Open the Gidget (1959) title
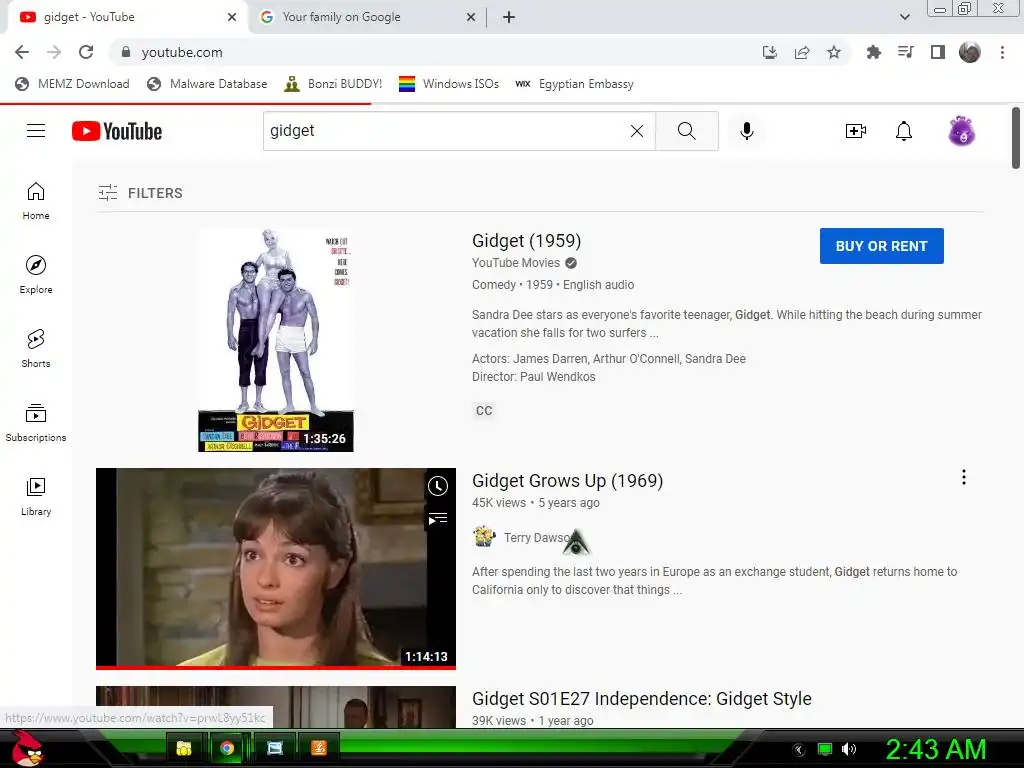 (526, 241)
